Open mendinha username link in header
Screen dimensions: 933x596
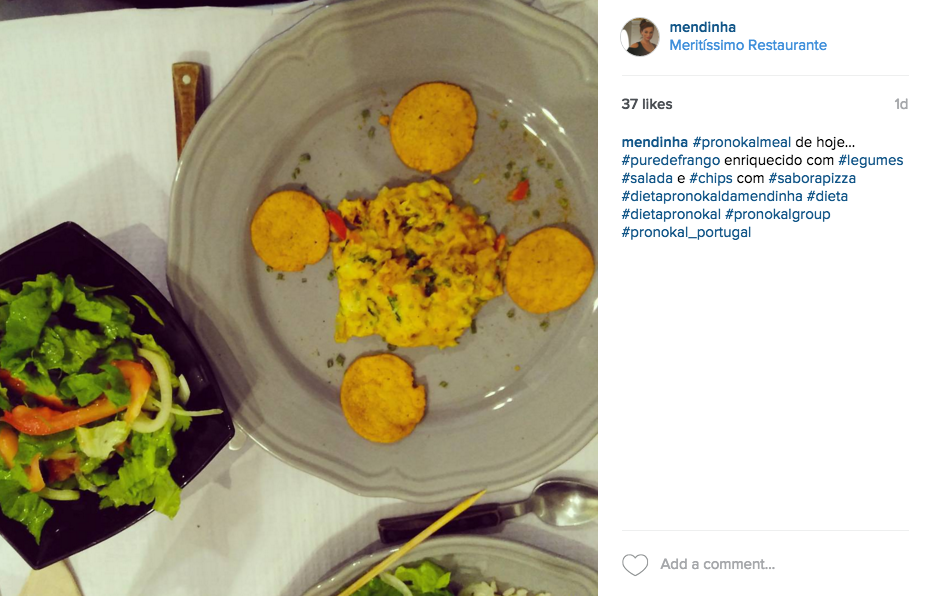click(x=703, y=27)
